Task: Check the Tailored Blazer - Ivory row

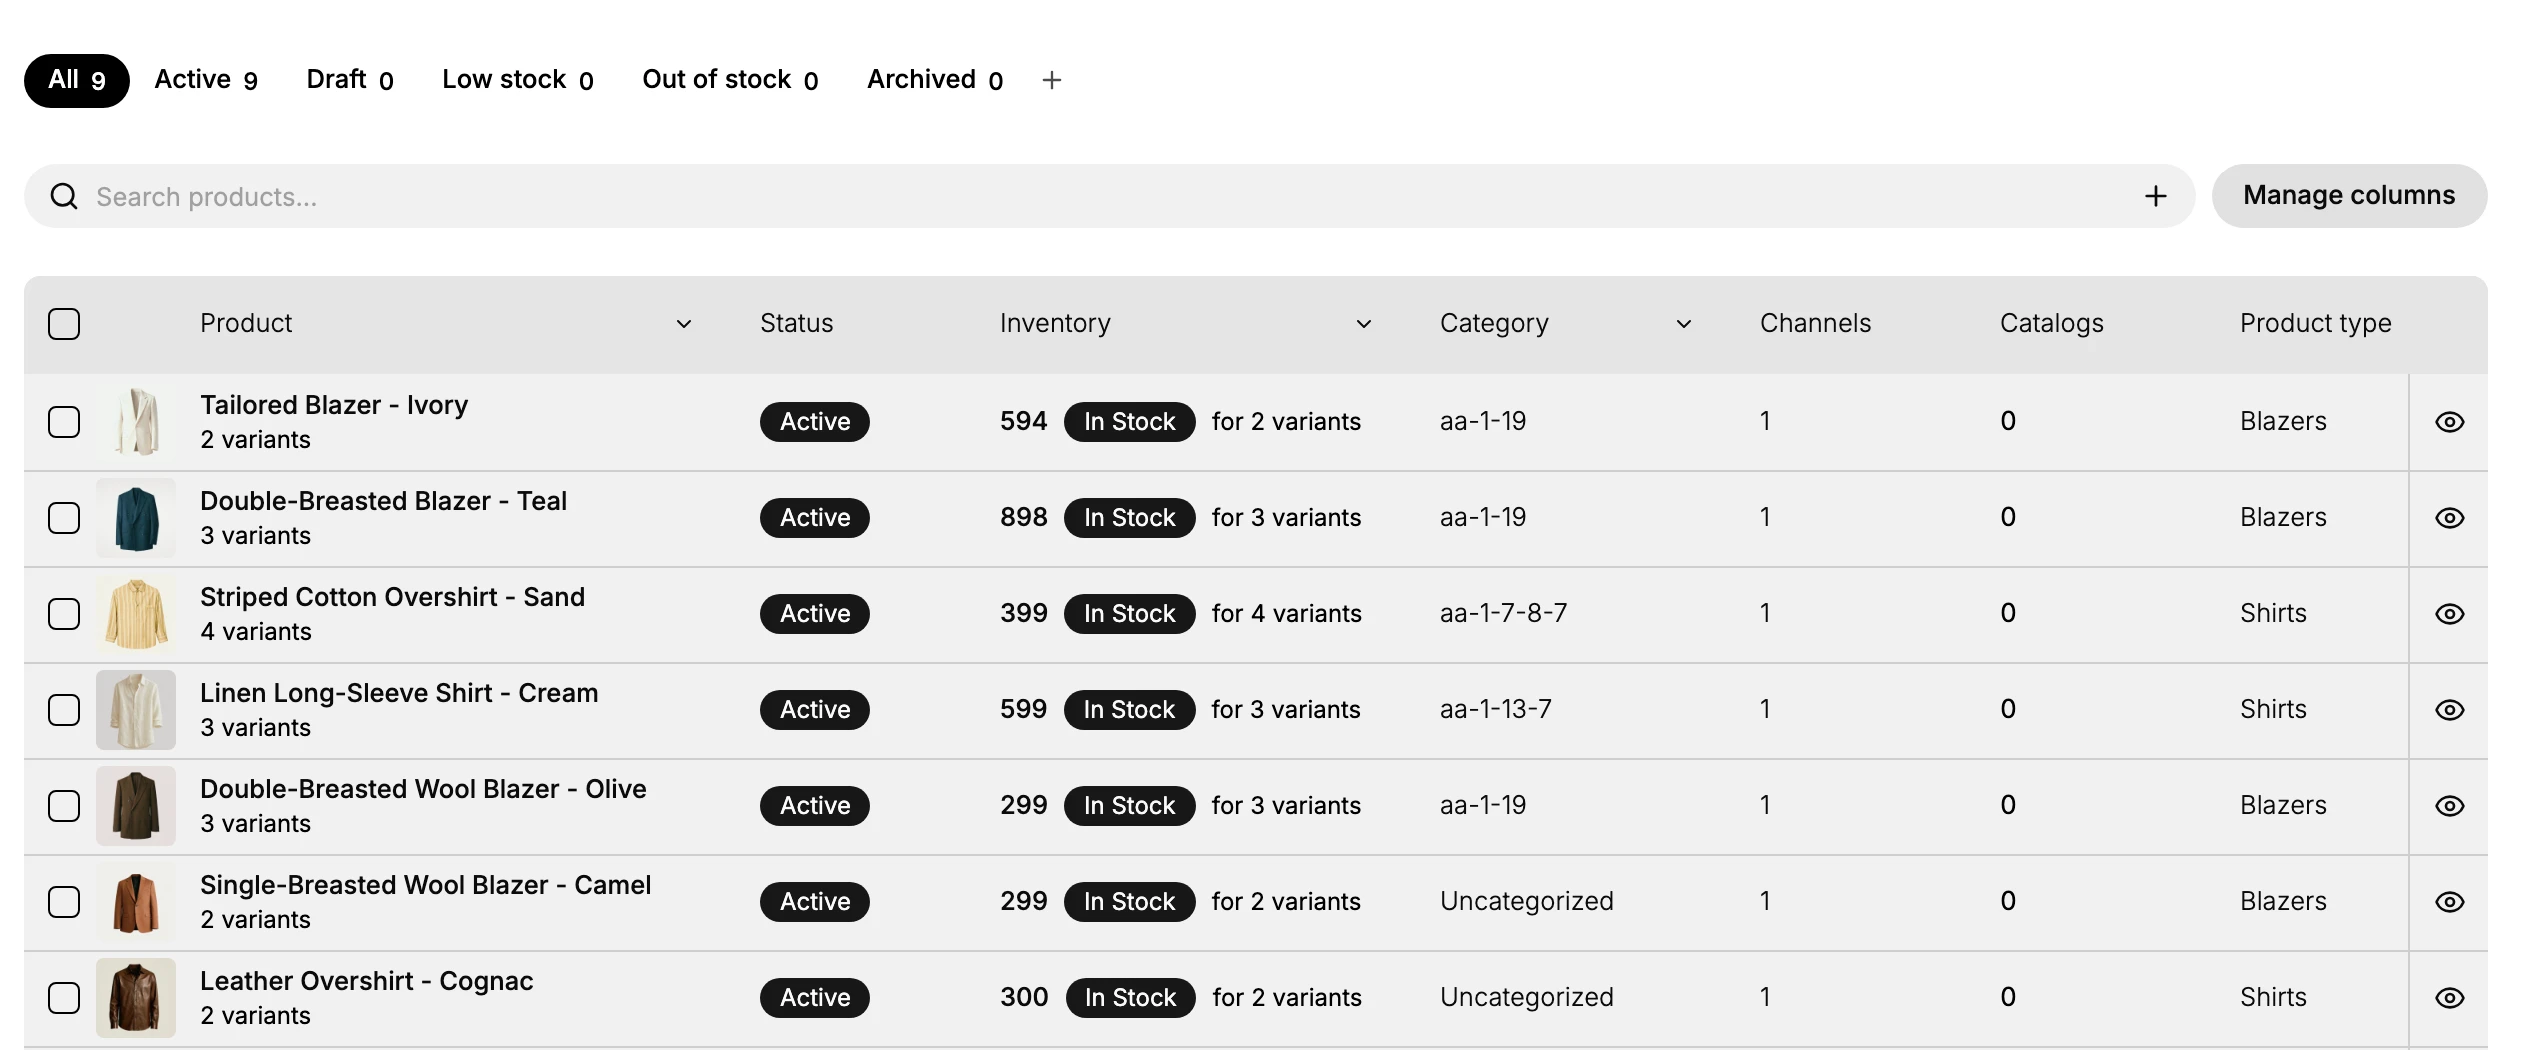Action: pos(64,422)
